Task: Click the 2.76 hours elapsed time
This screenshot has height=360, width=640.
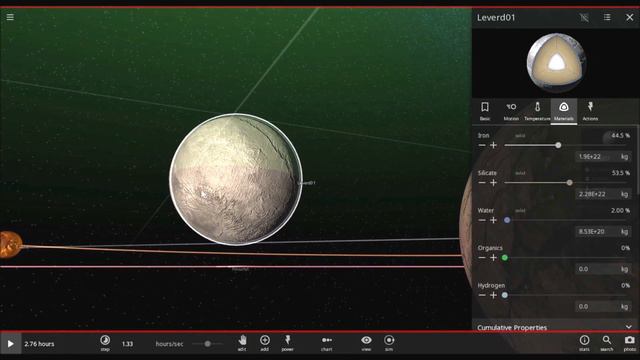Action: [x=39, y=344]
